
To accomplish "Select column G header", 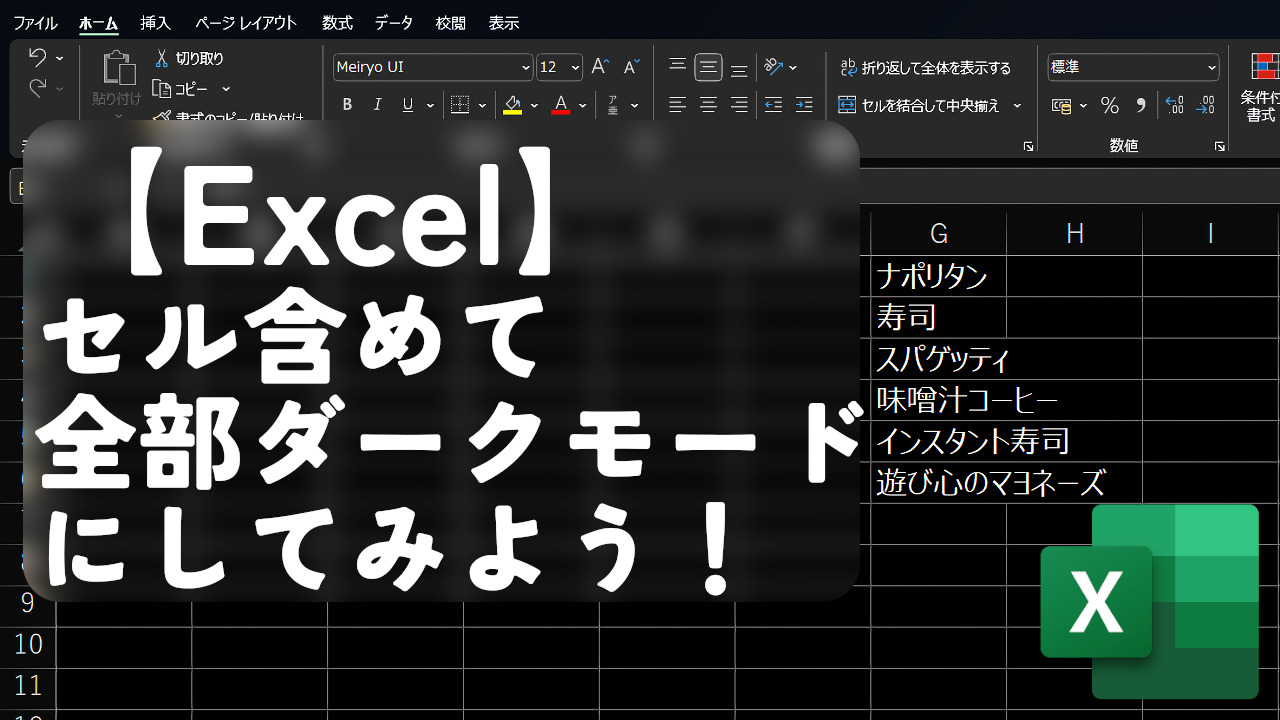I will 938,233.
